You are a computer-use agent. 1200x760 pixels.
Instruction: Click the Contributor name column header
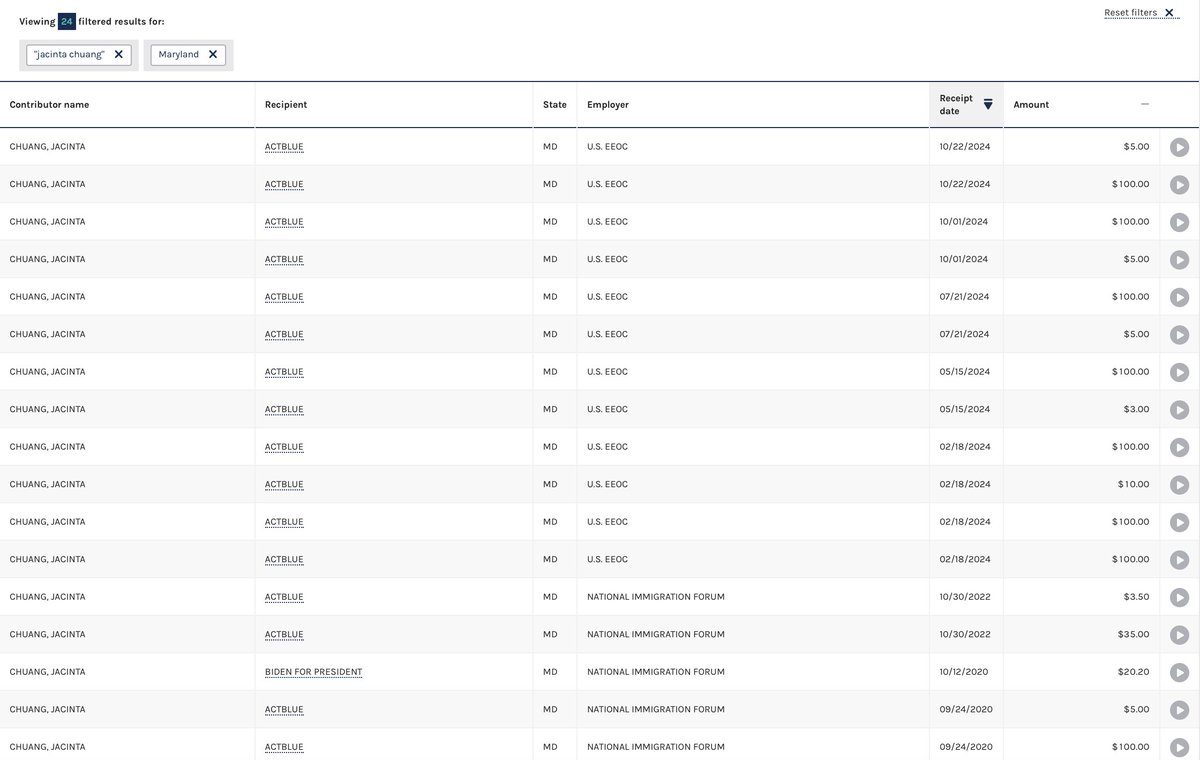pos(49,104)
